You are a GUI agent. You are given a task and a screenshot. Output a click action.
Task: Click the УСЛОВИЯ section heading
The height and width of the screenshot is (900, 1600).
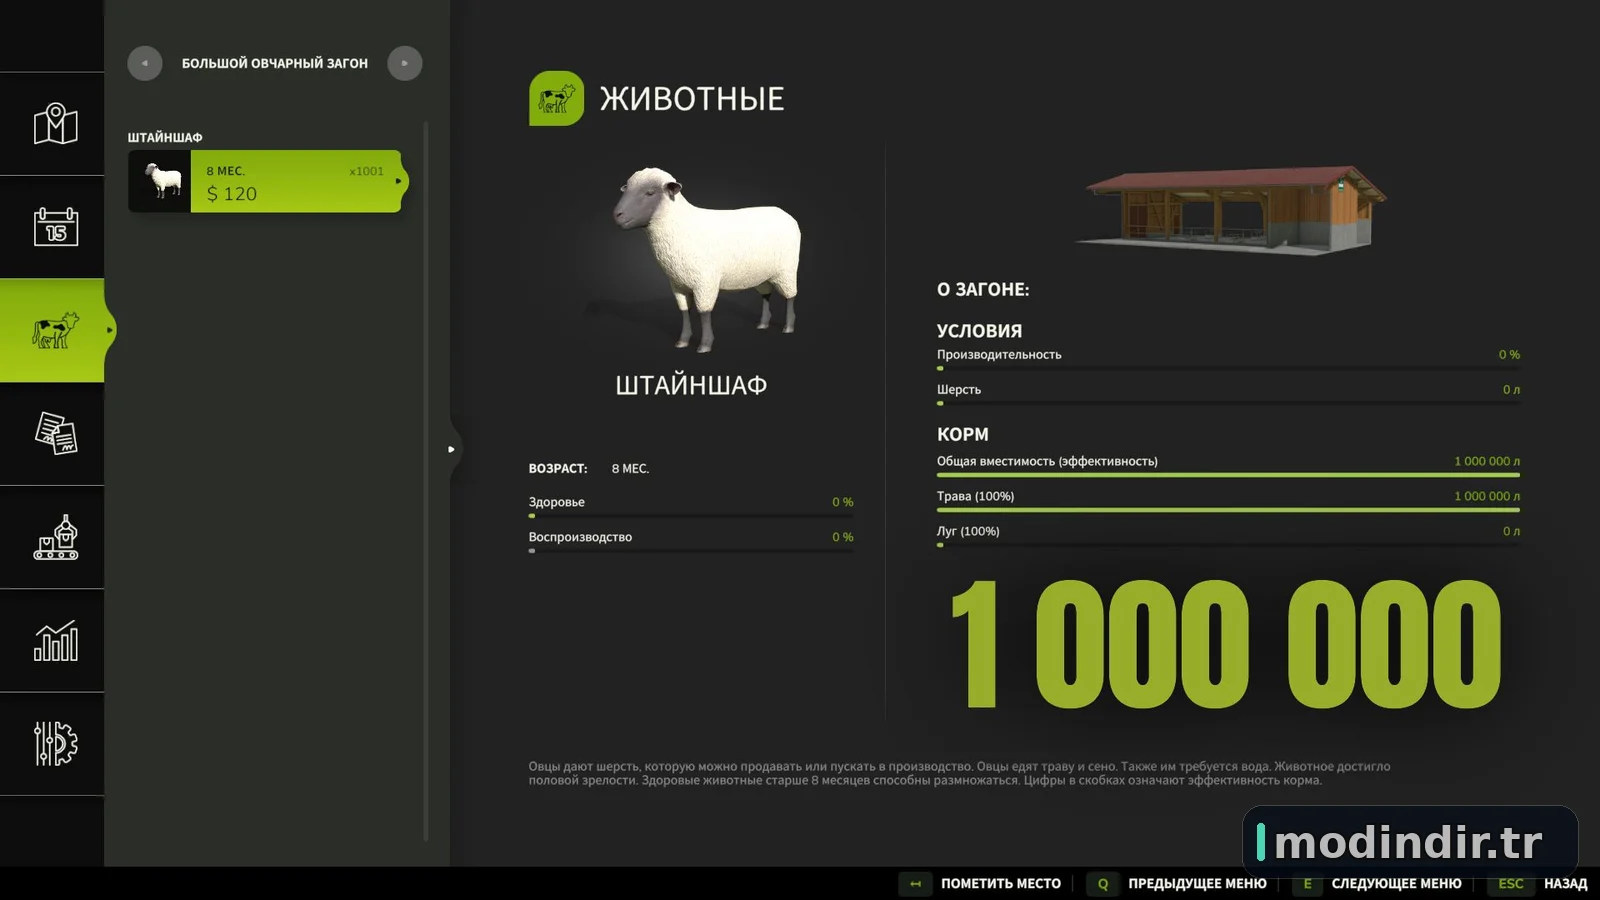pos(979,331)
